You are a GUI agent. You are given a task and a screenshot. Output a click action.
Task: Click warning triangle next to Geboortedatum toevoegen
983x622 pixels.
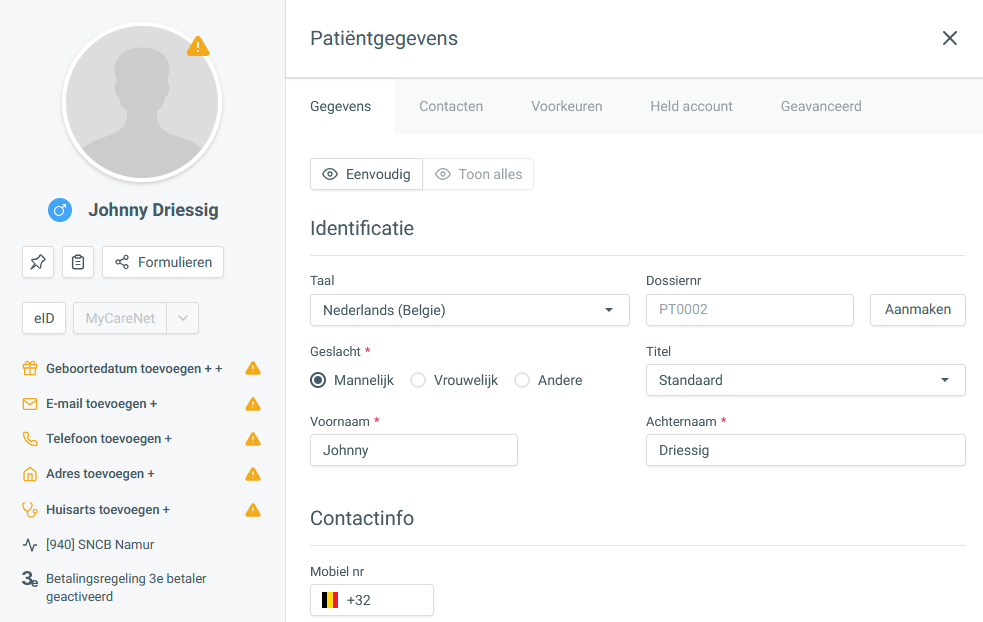pyautogui.click(x=253, y=368)
